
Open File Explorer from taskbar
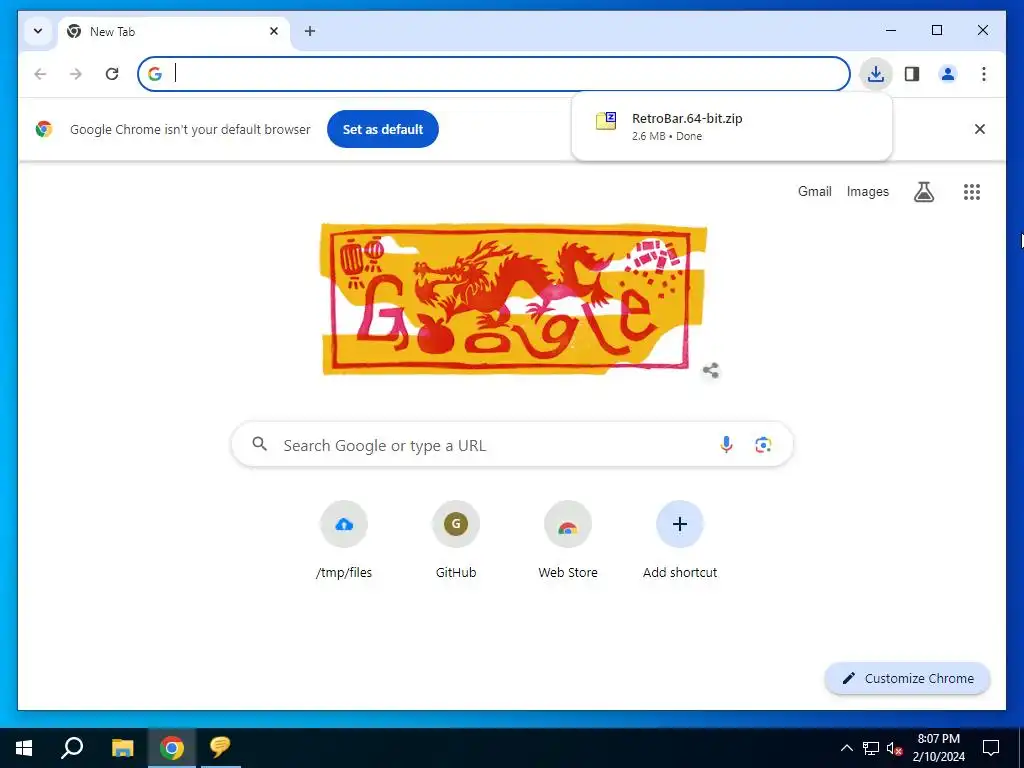(122, 748)
